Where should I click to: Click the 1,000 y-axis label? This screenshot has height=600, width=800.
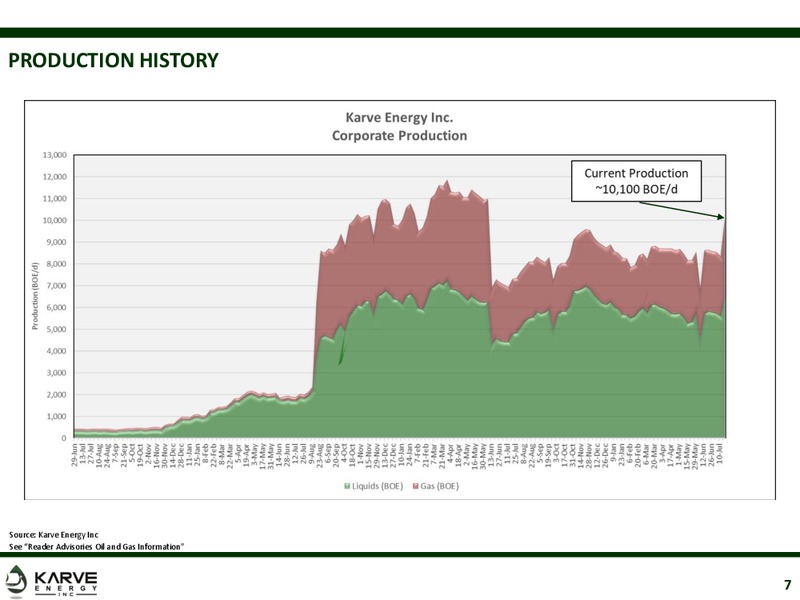pos(56,417)
